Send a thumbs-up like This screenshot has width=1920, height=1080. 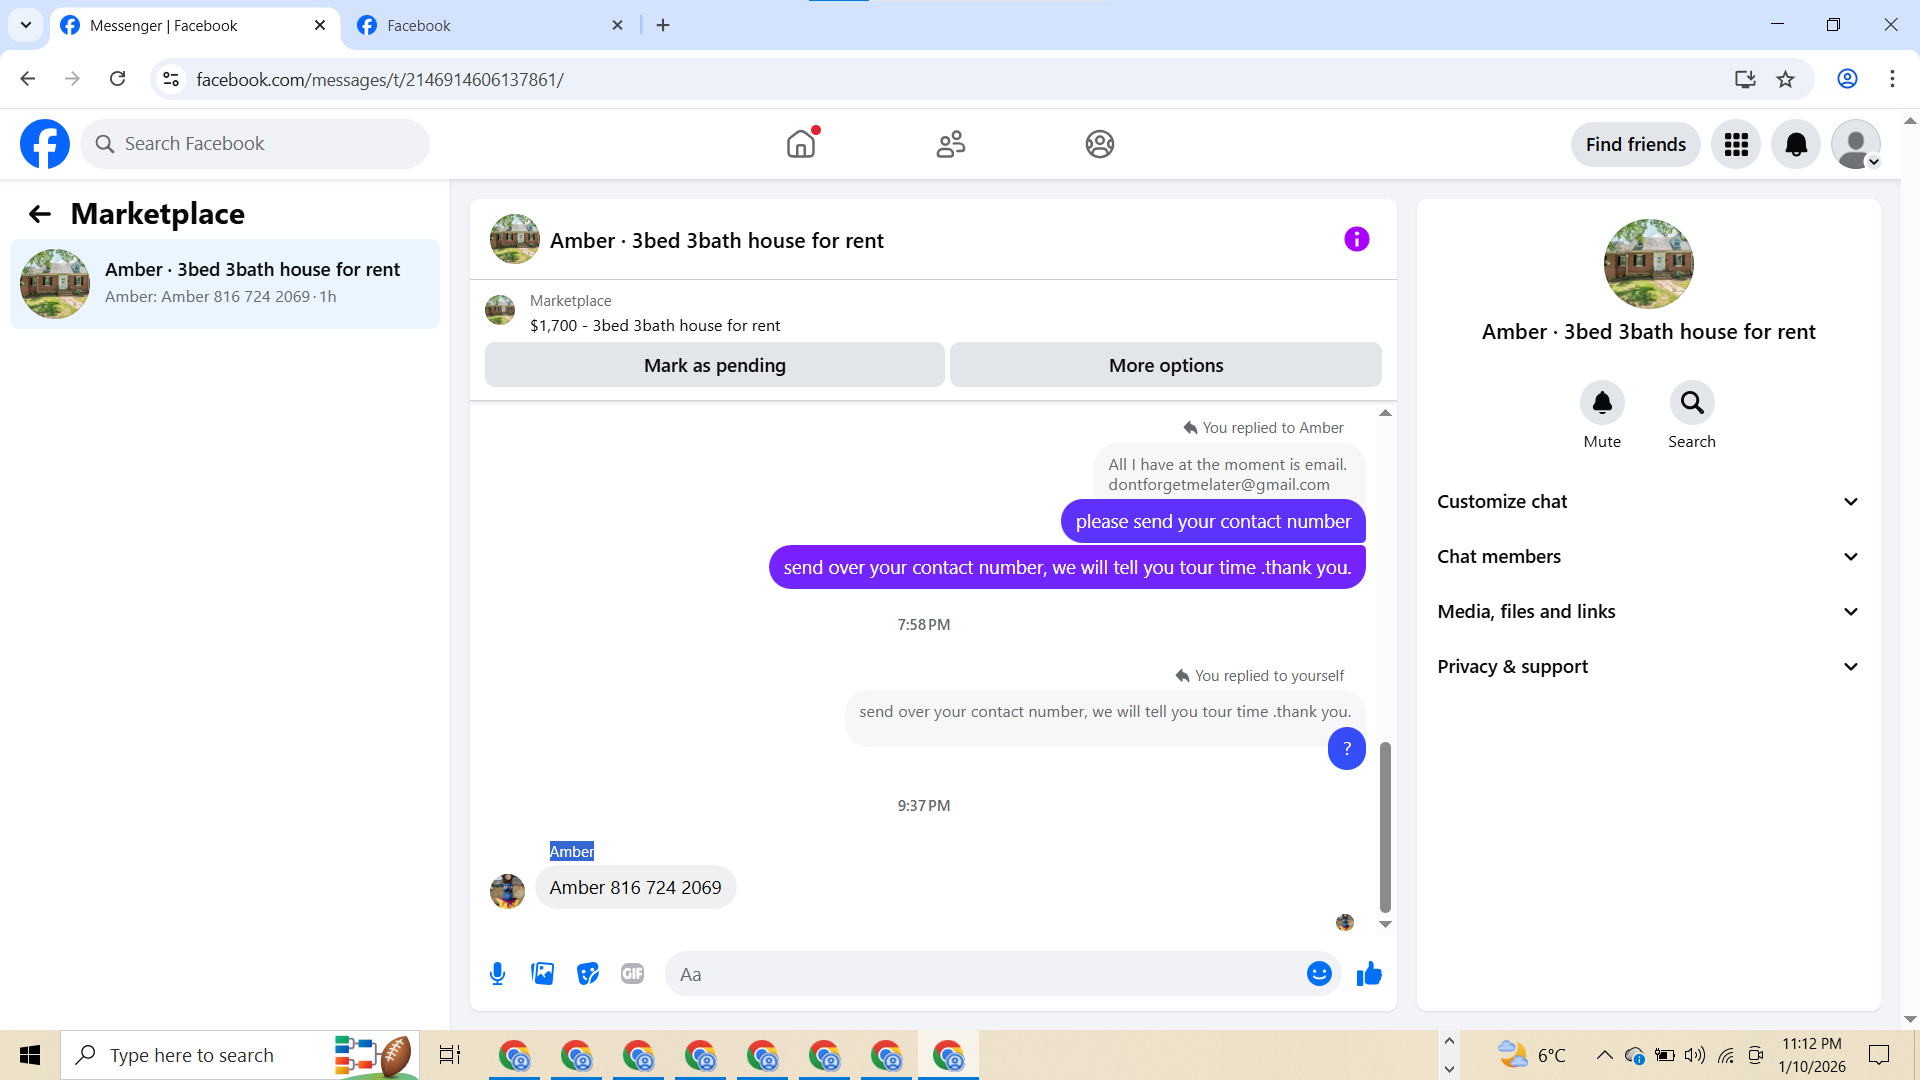click(1369, 974)
